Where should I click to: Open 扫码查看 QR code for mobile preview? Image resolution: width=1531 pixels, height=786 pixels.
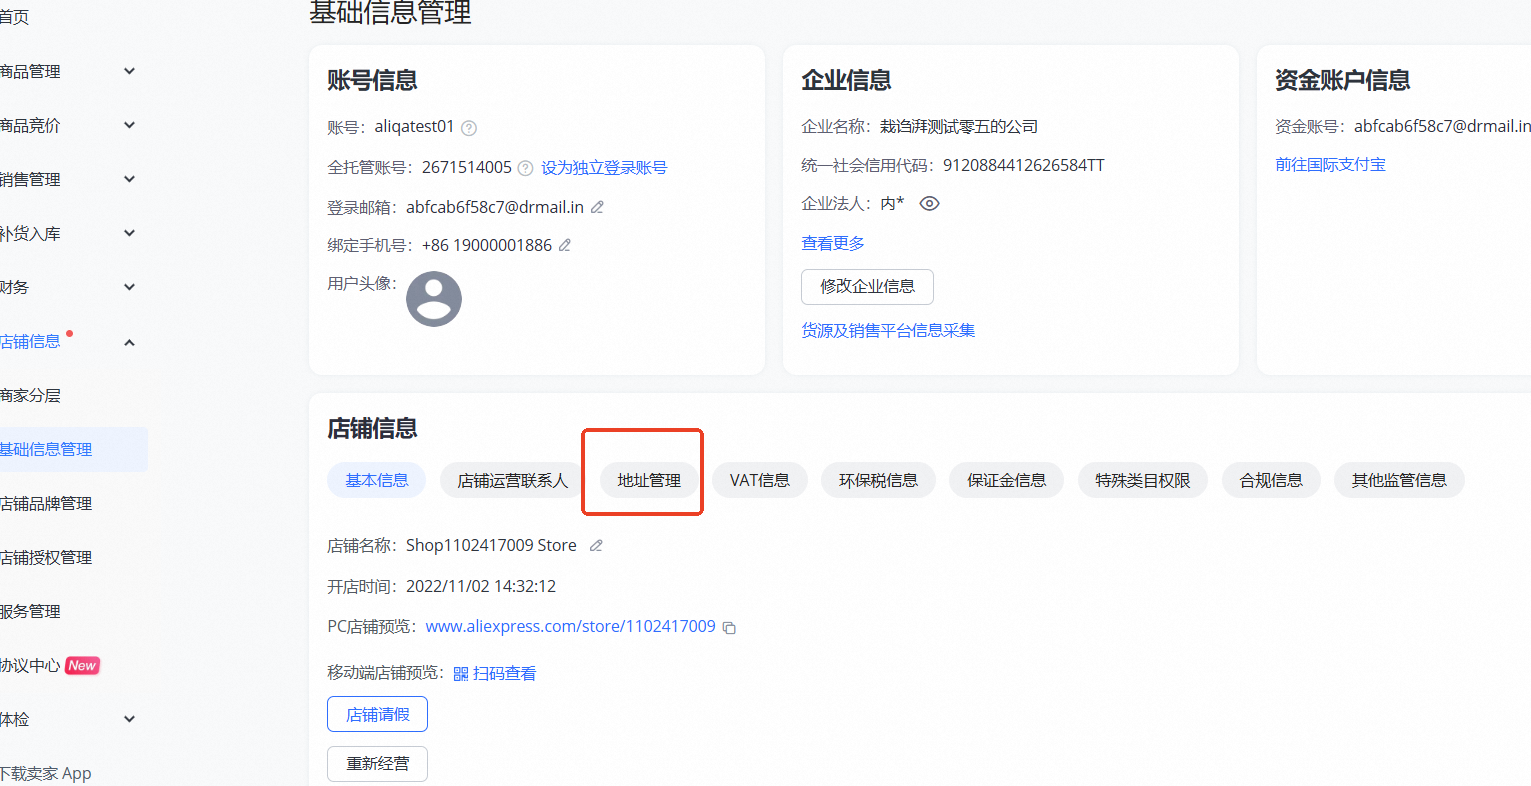[x=495, y=674]
